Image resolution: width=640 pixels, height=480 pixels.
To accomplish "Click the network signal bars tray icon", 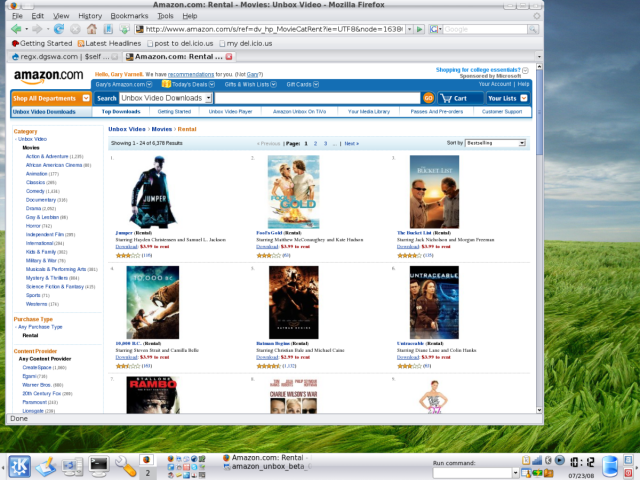I will click(x=537, y=460).
